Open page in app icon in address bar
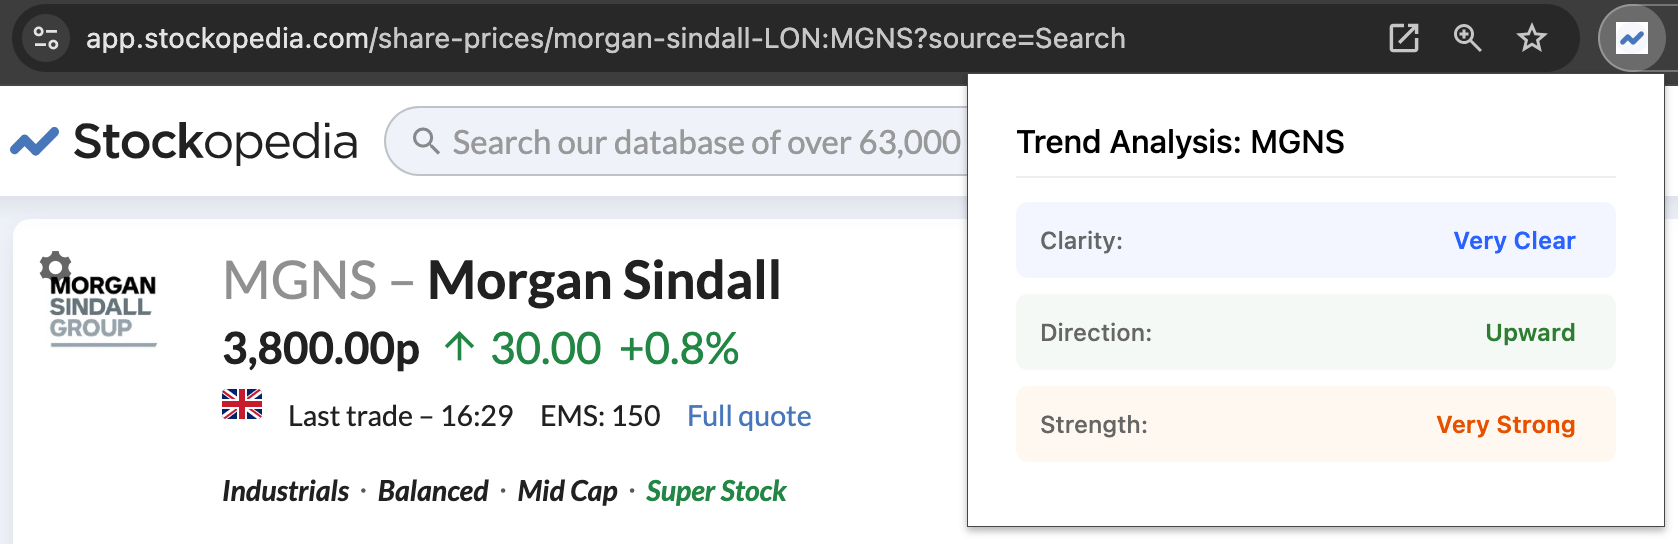Image resolution: width=1678 pixels, height=544 pixels. click(x=1404, y=39)
